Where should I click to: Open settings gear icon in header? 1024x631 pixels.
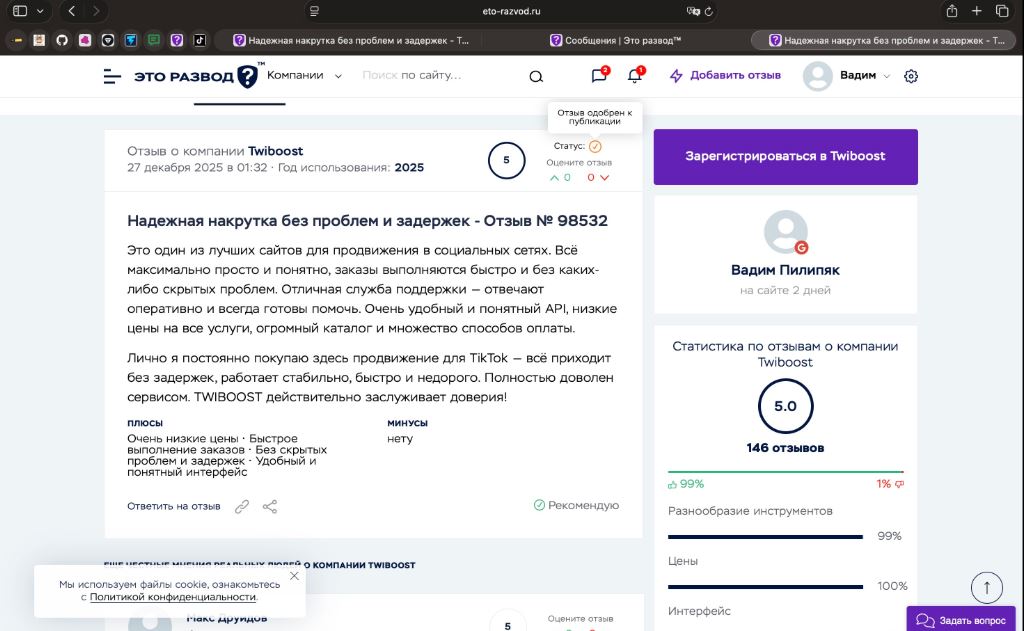click(x=910, y=76)
